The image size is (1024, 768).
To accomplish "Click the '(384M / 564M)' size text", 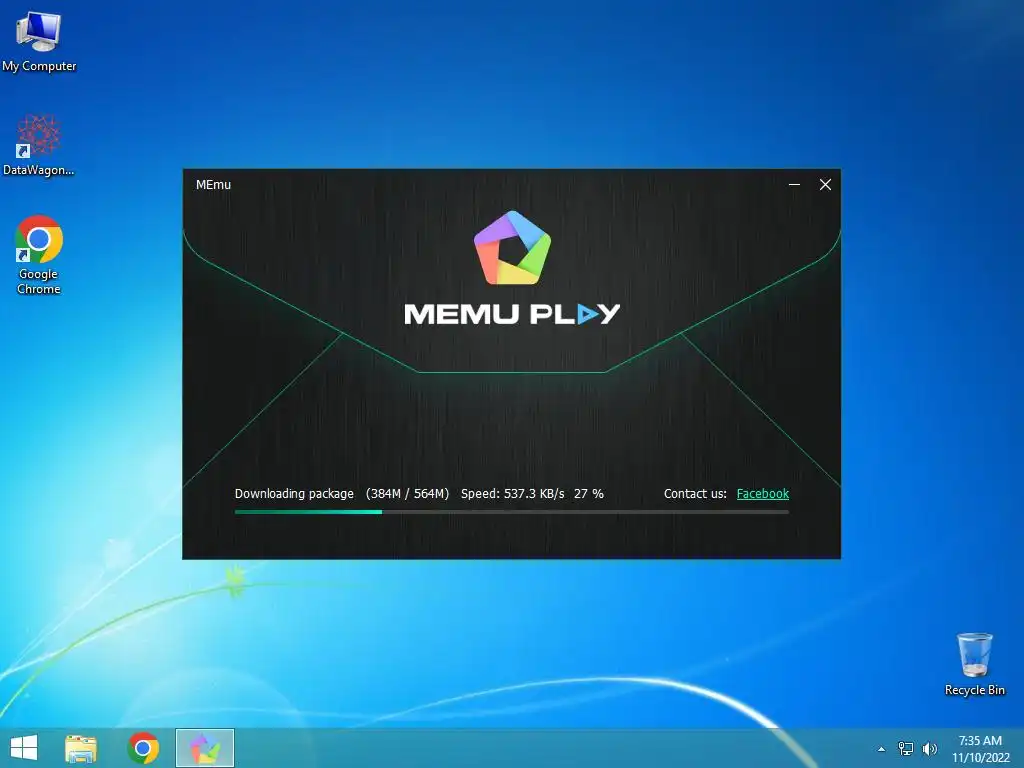I will coord(408,494).
